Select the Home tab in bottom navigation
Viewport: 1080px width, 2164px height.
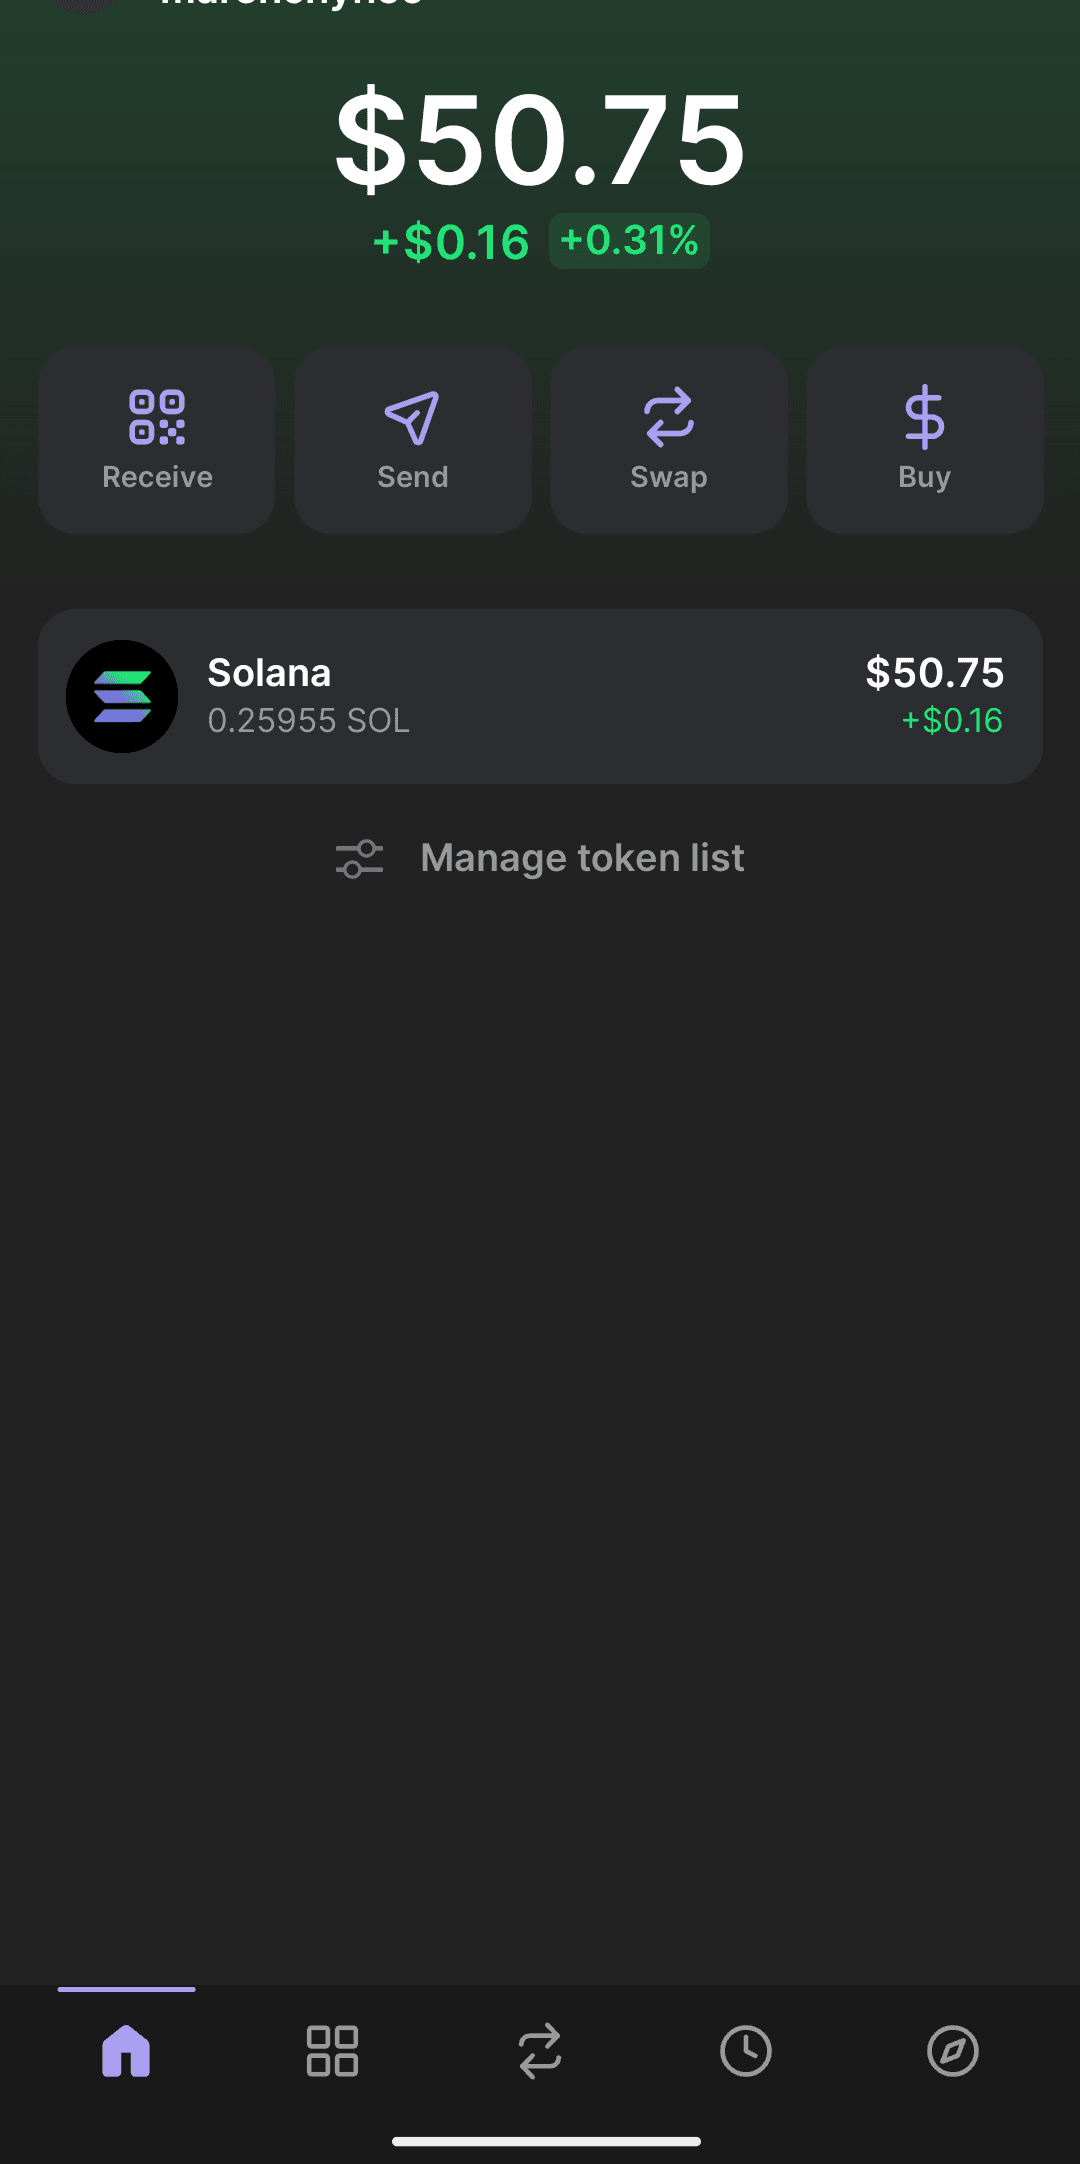coord(126,2051)
